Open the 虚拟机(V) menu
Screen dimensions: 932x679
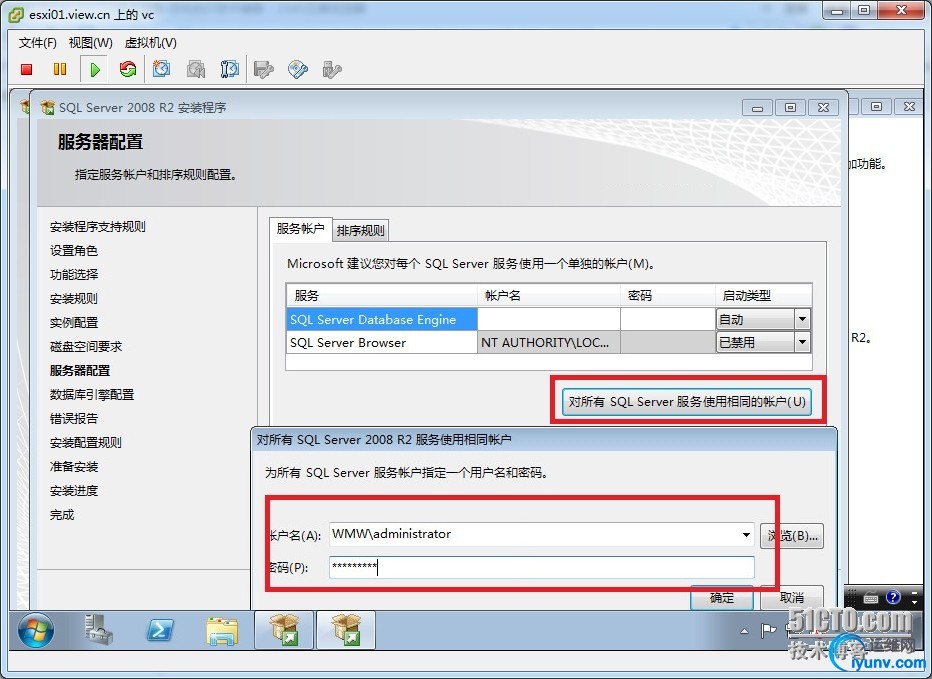tap(150, 43)
